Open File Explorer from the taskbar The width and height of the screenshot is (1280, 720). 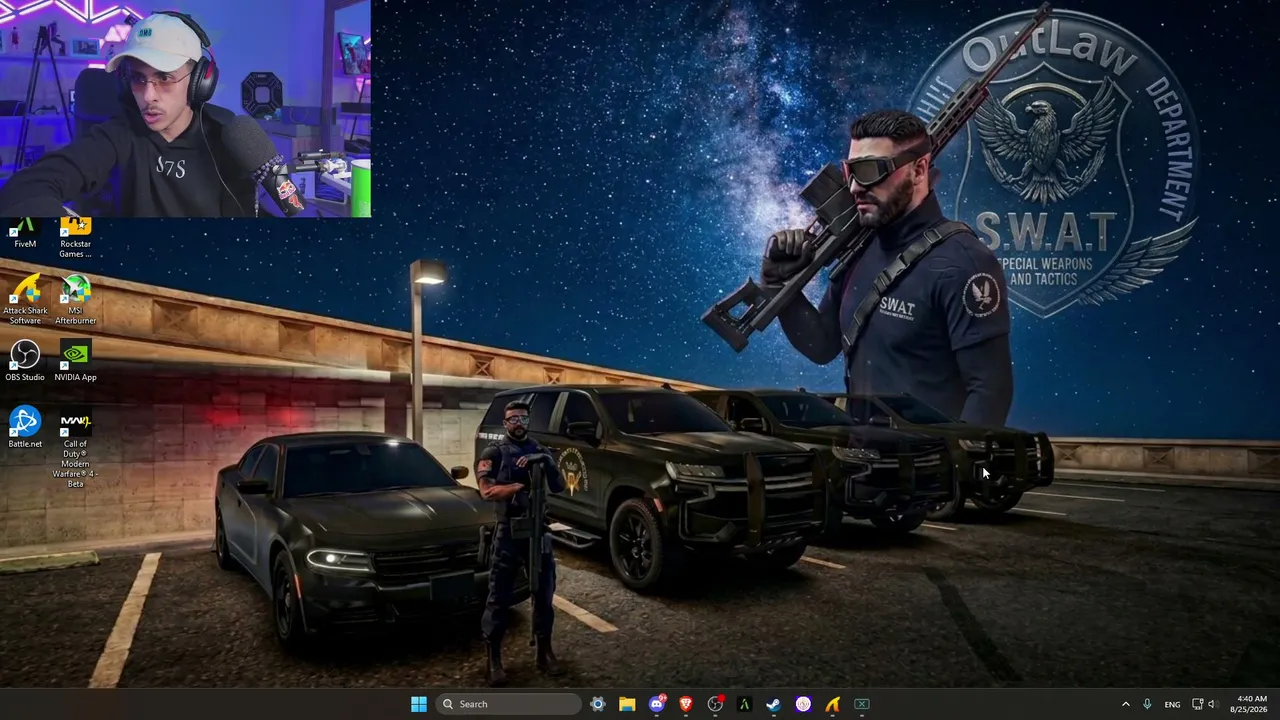627,704
